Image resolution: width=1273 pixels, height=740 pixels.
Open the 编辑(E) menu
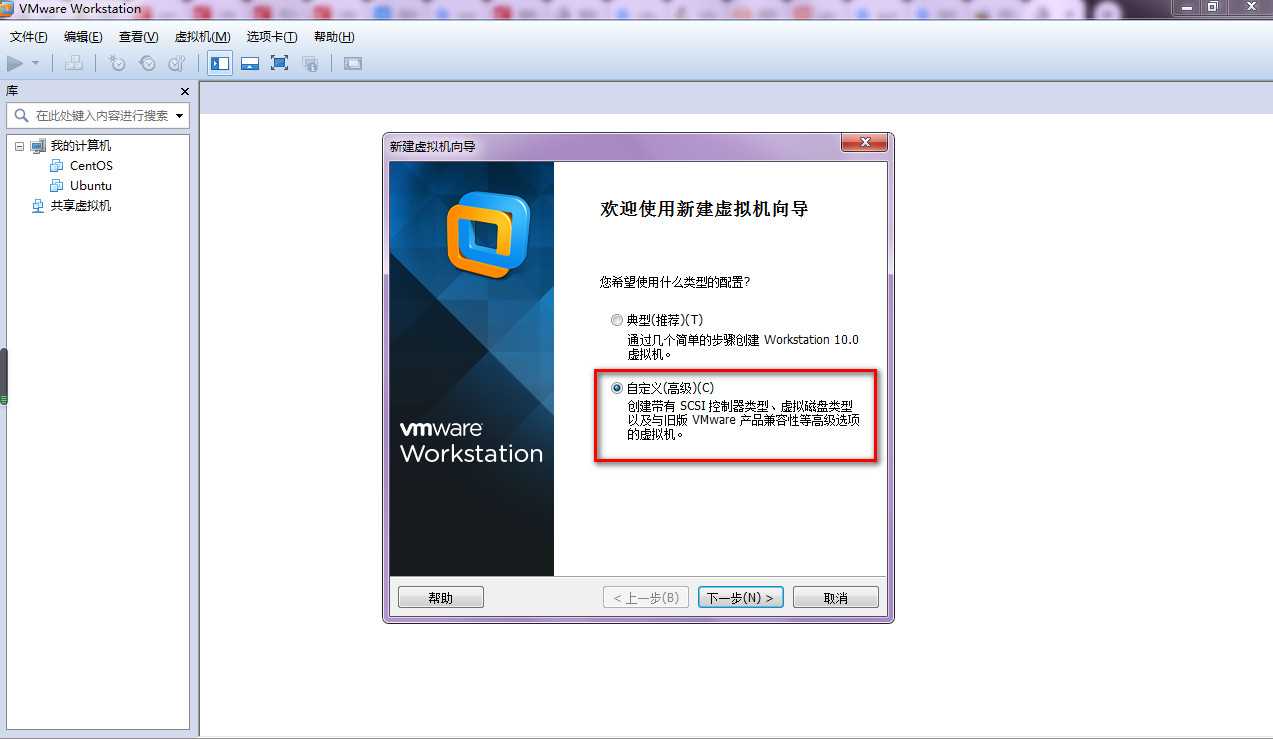point(83,37)
